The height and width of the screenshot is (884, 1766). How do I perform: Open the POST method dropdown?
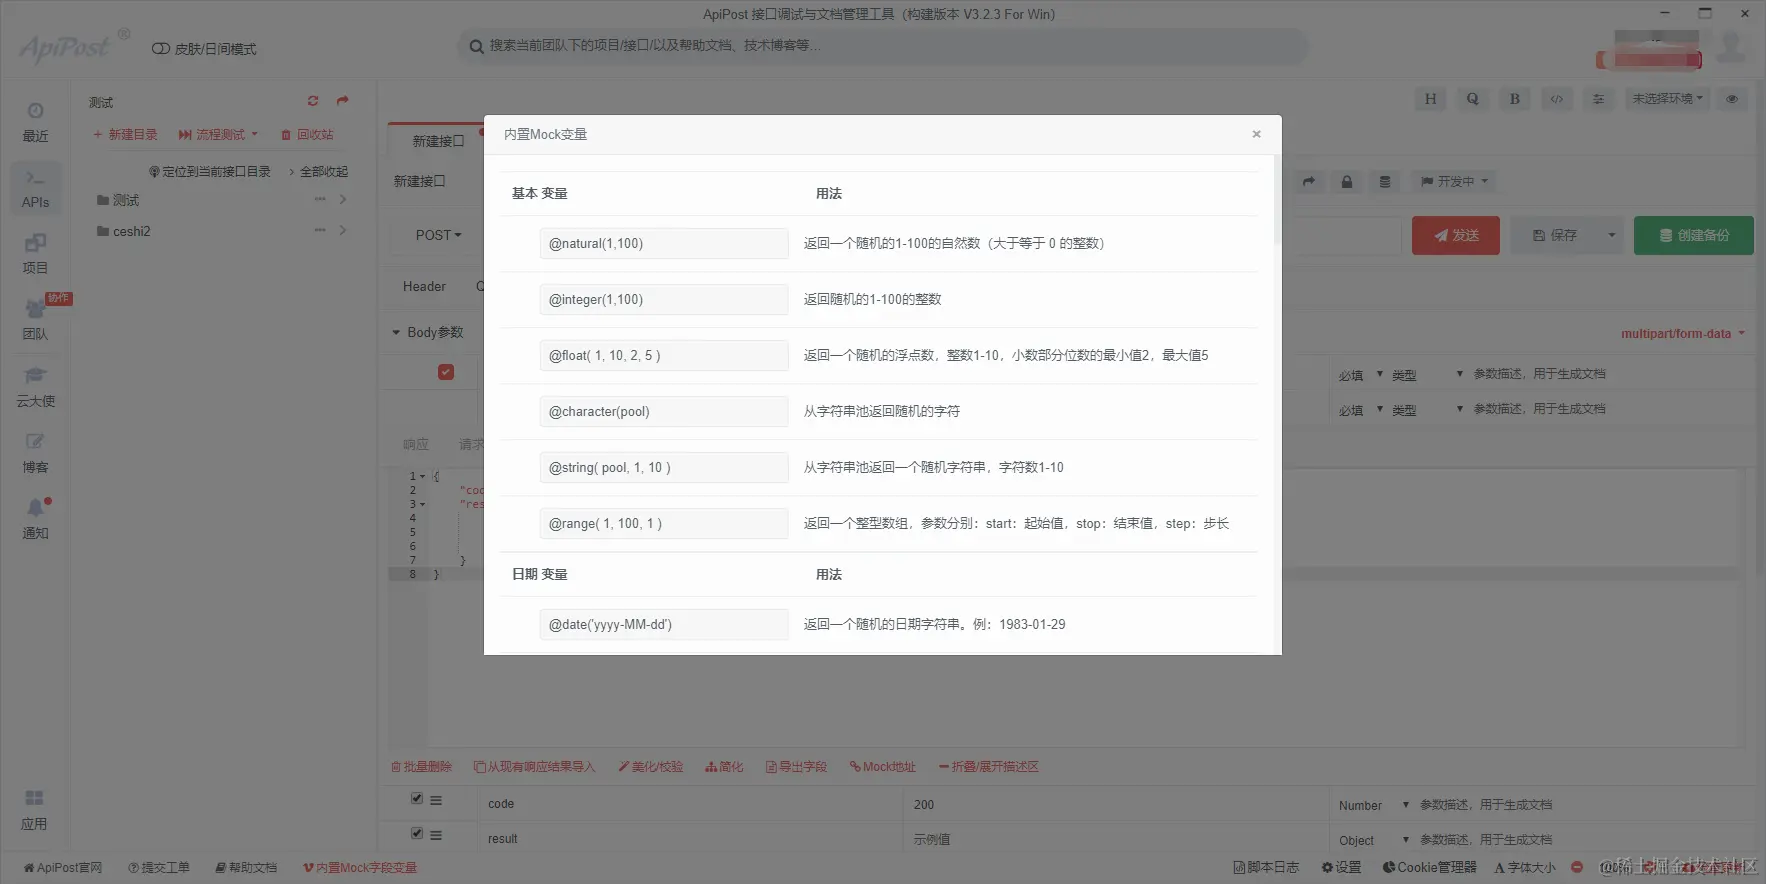click(x=438, y=235)
